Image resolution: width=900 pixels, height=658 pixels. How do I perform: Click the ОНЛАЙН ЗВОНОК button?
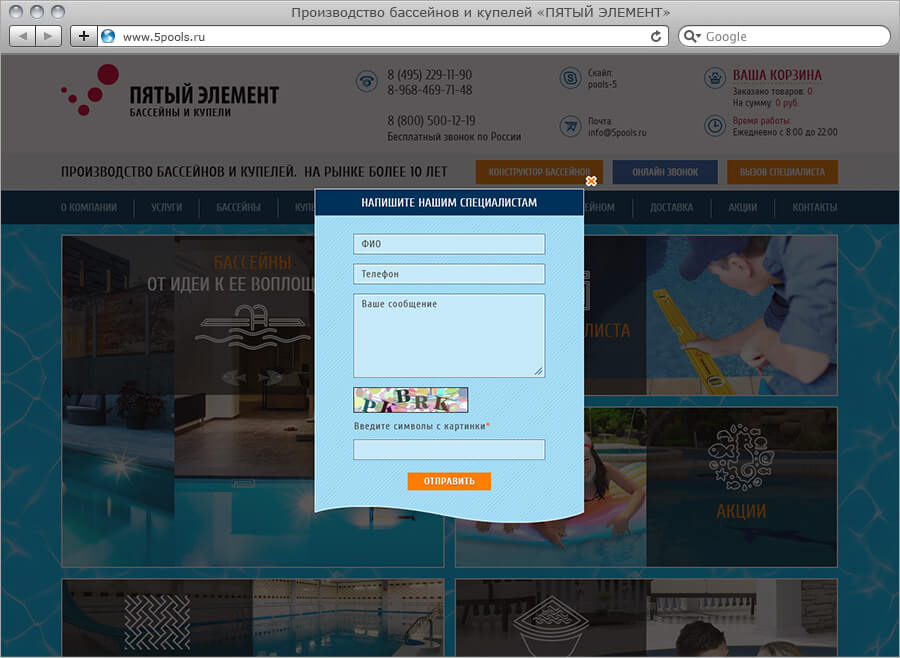(665, 172)
